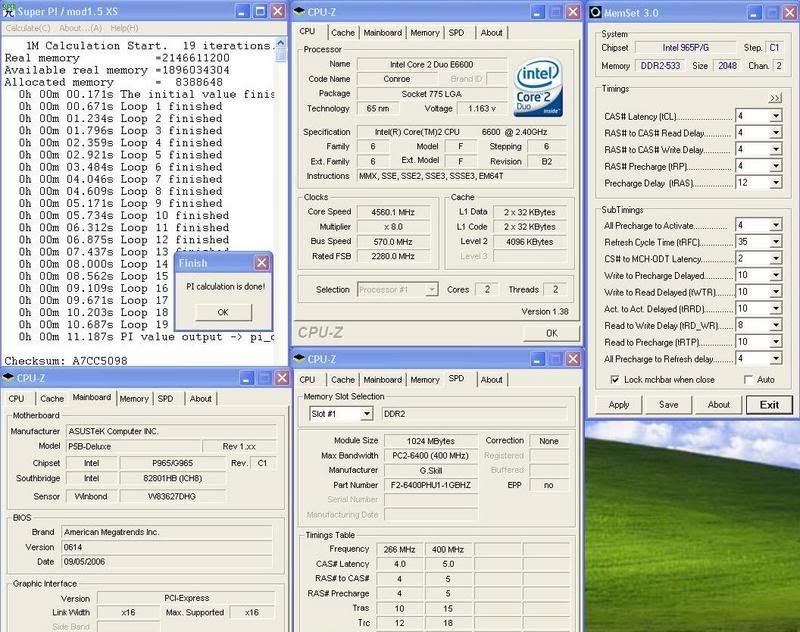Go to Memory tab in CPU-Z SPD window

424,380
